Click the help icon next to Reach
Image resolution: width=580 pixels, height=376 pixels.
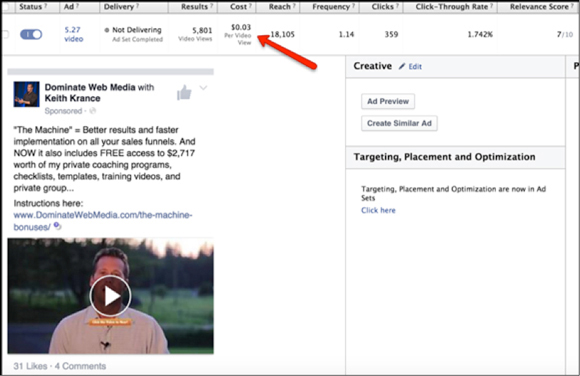pyautogui.click(x=294, y=6)
